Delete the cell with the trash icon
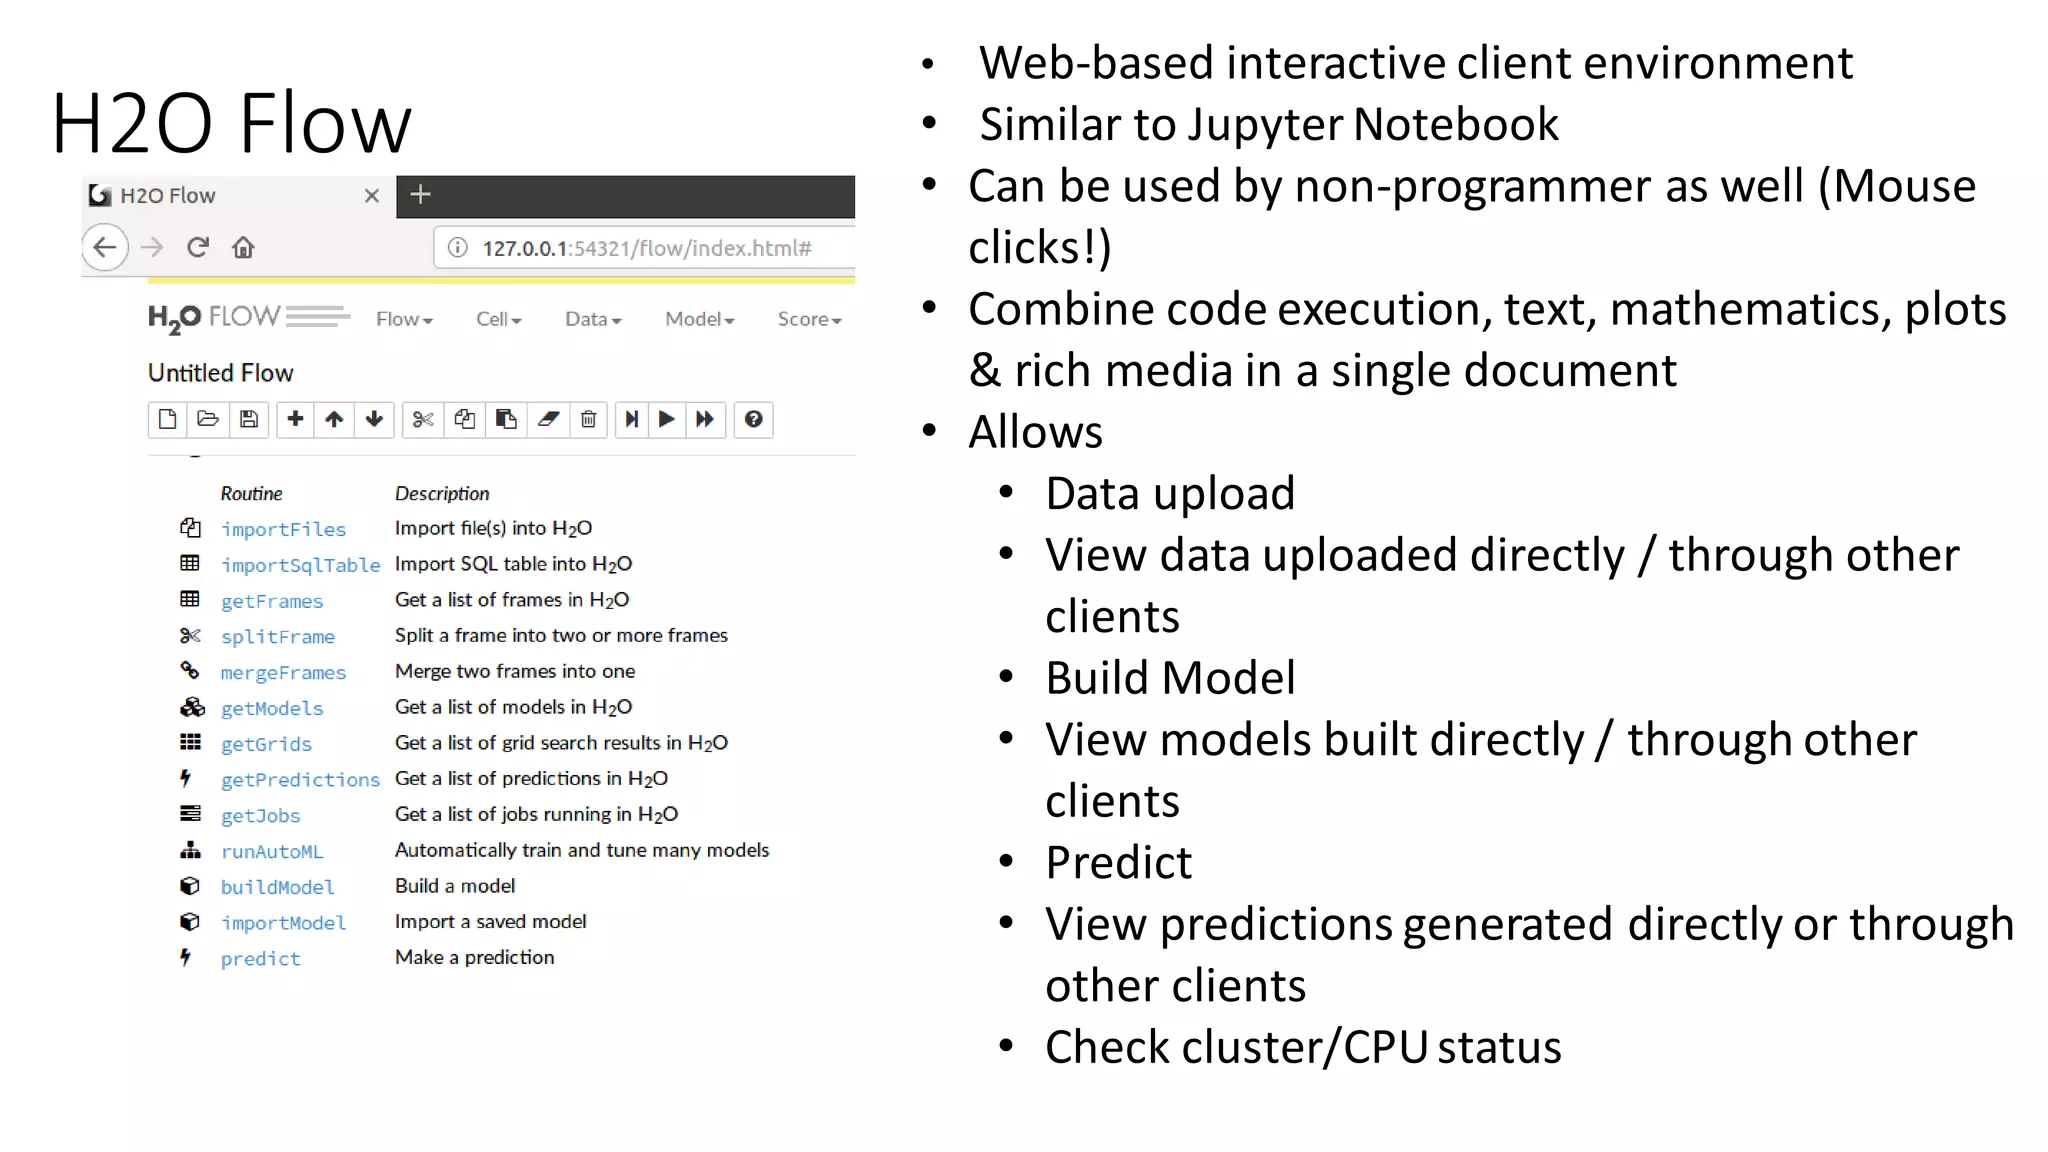This screenshot has height=1152, width=2048. [589, 419]
